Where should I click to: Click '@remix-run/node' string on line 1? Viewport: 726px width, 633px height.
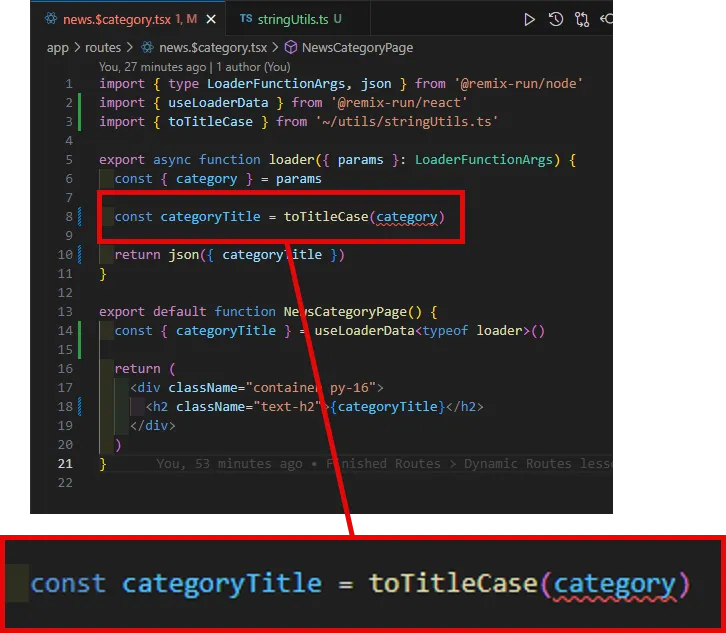pos(519,84)
